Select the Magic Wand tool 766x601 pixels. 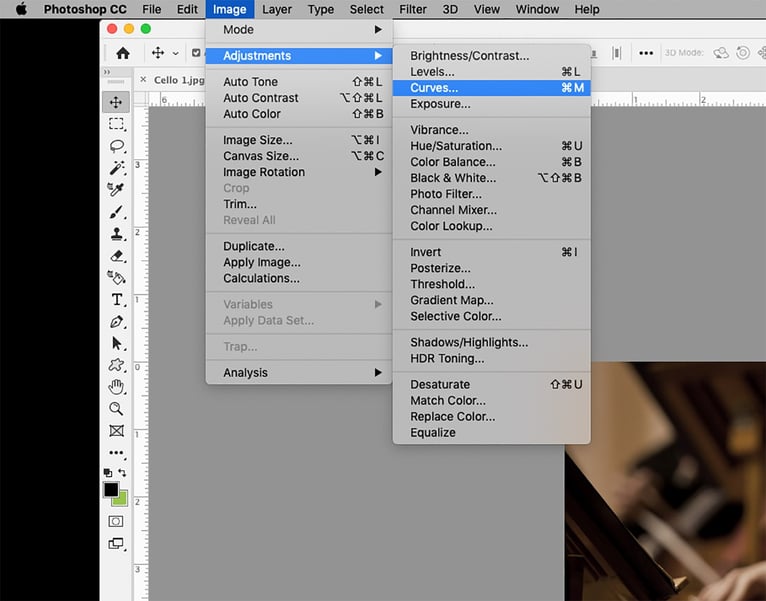click(117, 168)
